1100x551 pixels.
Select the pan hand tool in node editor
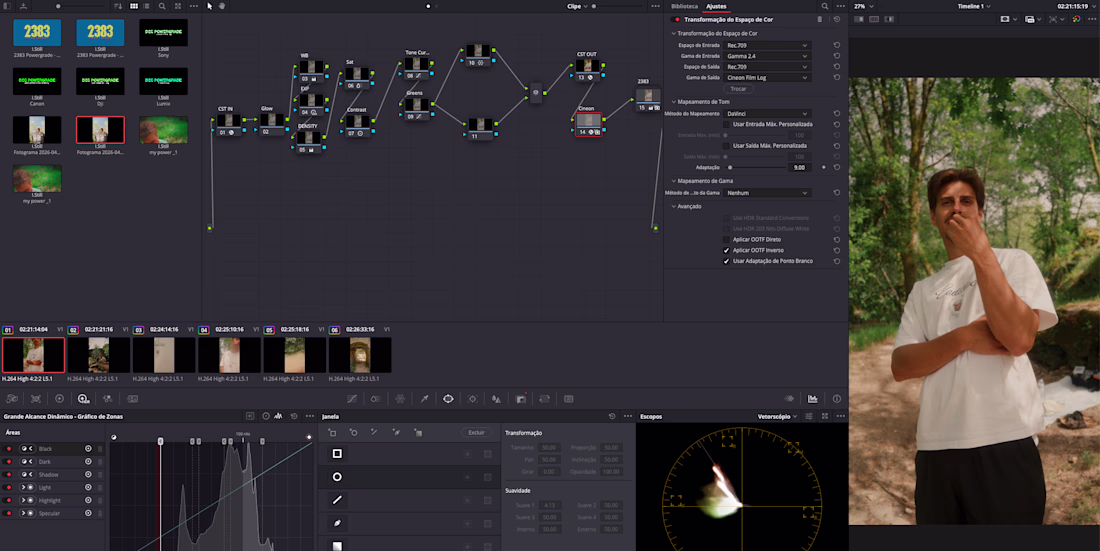(221, 6)
